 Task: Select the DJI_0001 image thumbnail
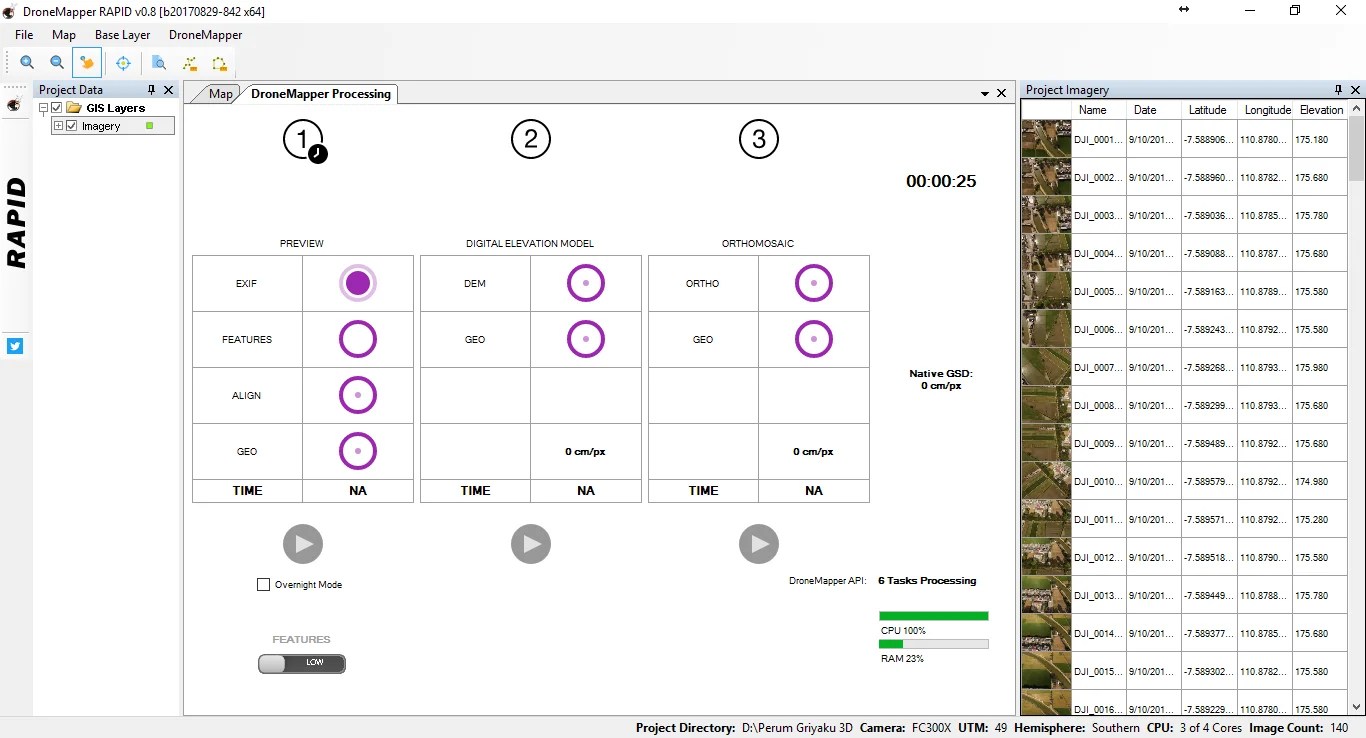click(1045, 139)
